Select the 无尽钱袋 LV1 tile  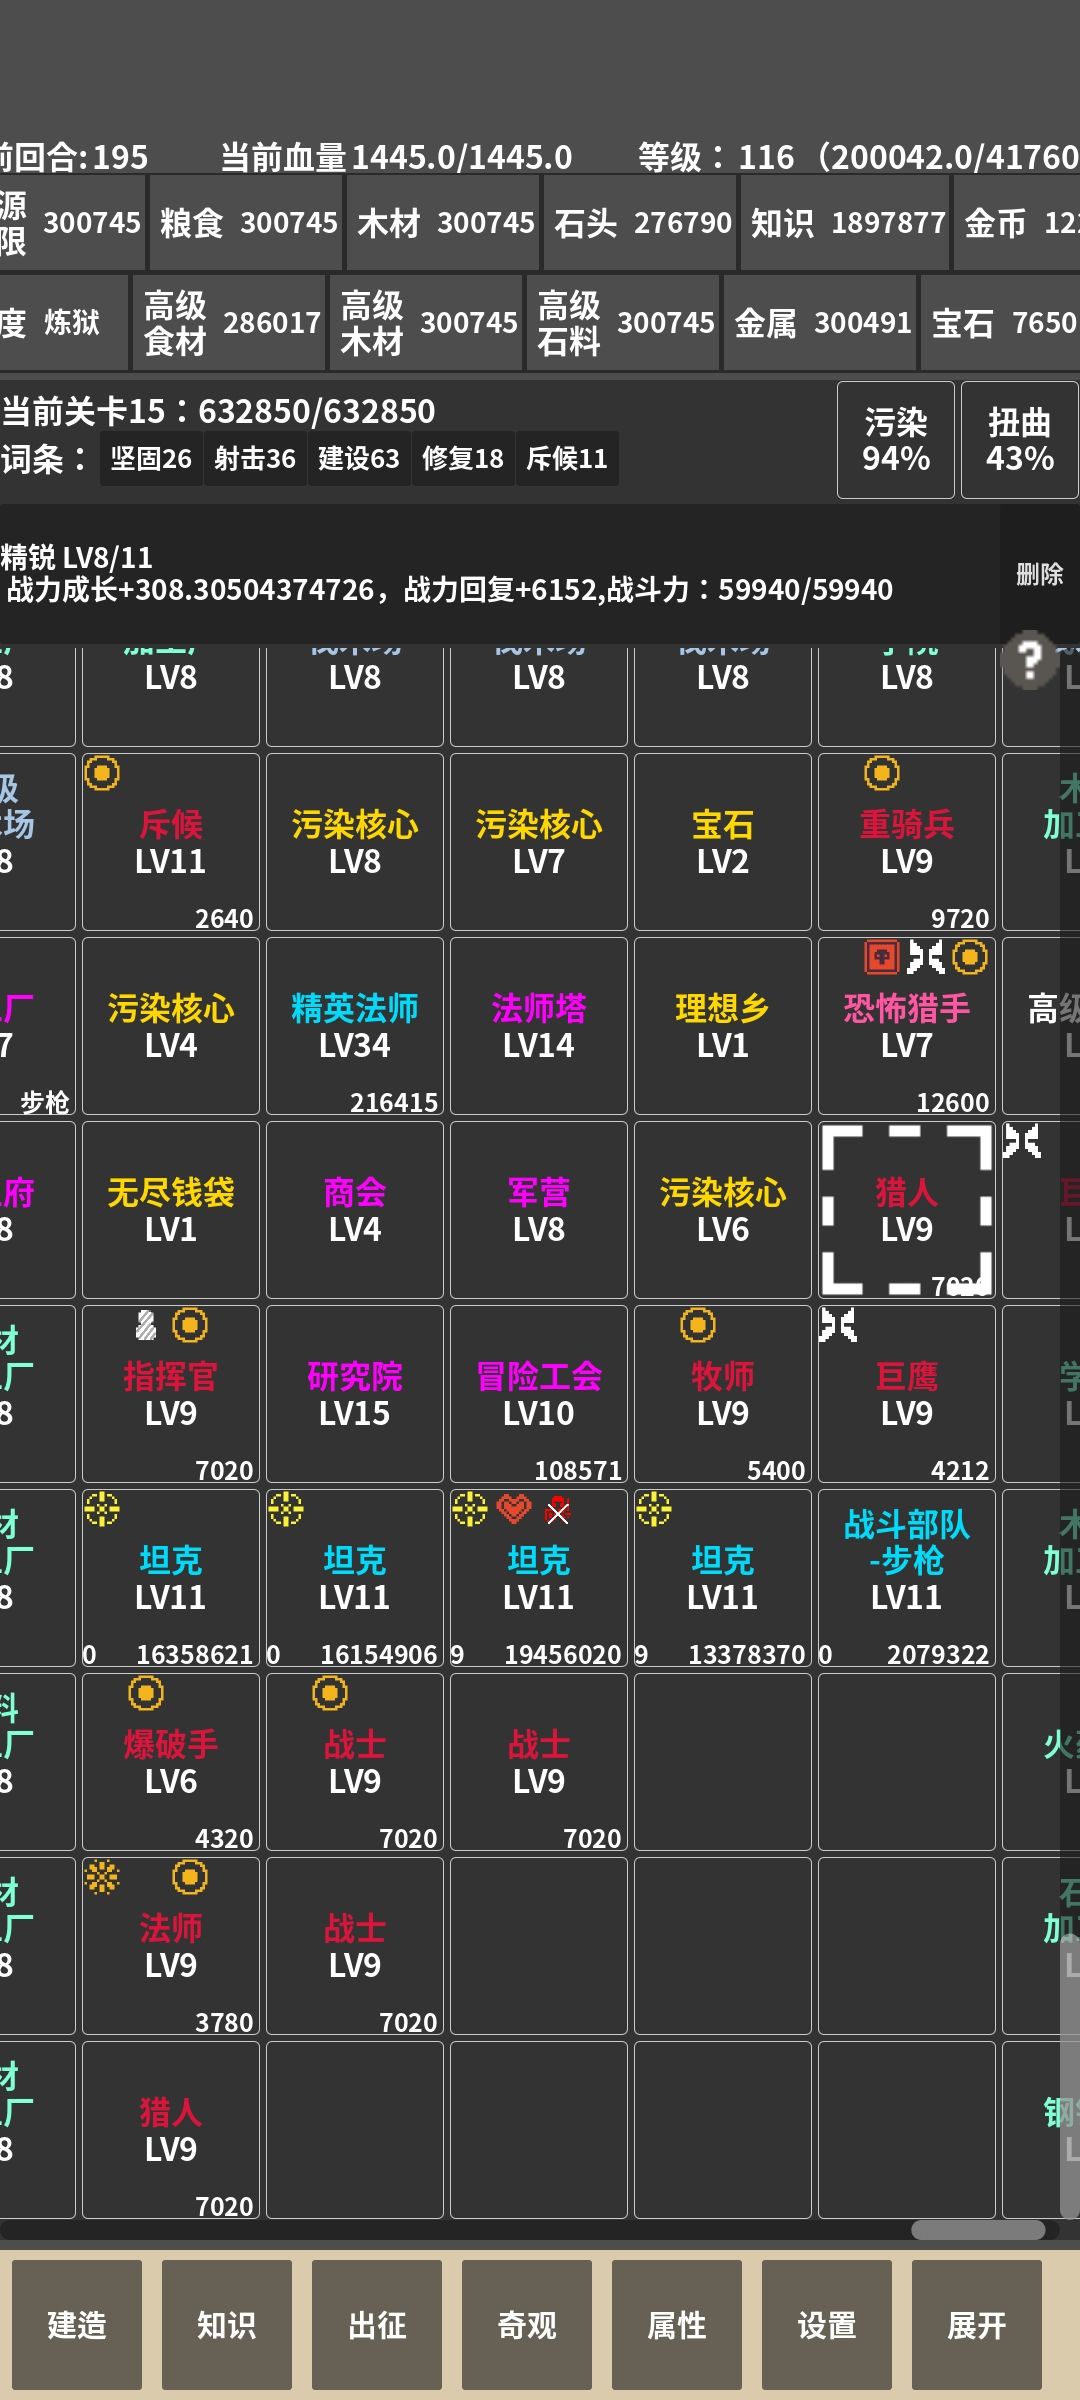click(x=171, y=1210)
